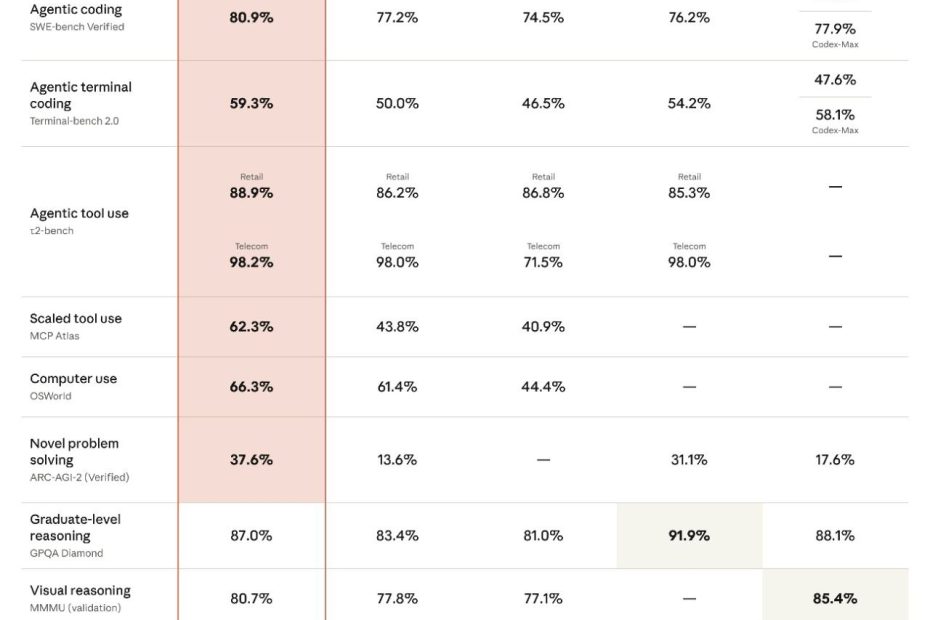Select the Telecom 71.5% value

[x=543, y=262]
